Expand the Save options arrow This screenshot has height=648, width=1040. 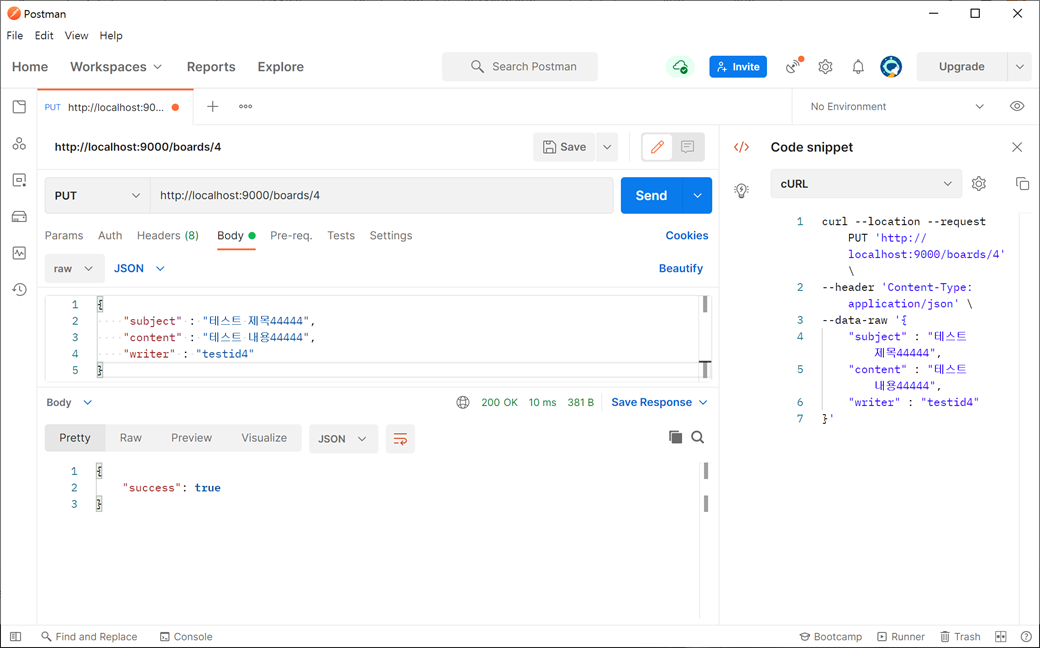click(x=607, y=147)
